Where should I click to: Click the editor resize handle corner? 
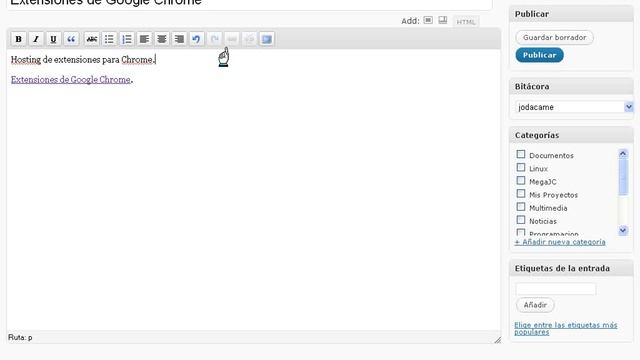click(497, 340)
